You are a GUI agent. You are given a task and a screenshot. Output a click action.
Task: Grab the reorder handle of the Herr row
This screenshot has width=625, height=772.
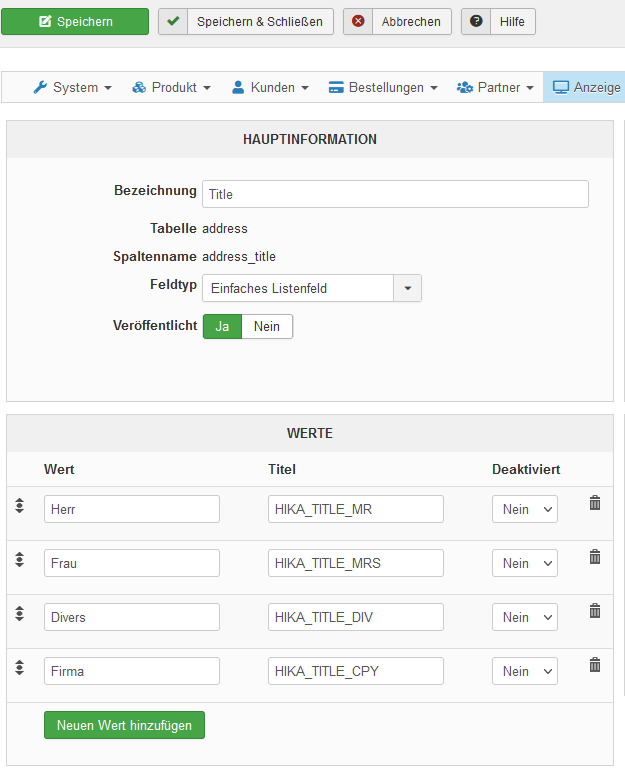[x=20, y=506]
